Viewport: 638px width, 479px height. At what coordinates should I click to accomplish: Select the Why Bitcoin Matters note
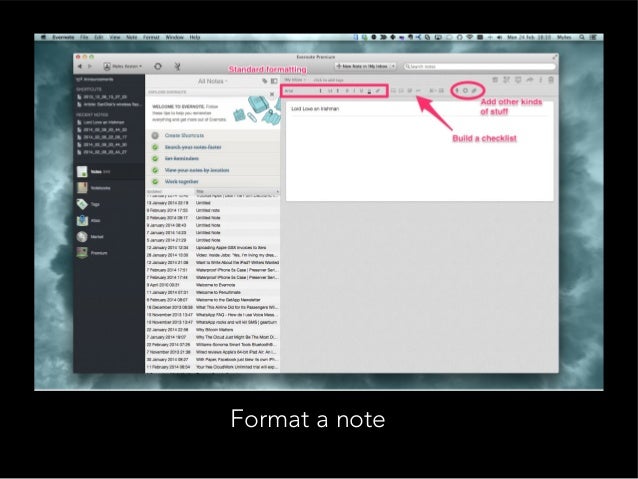[x=212, y=330]
